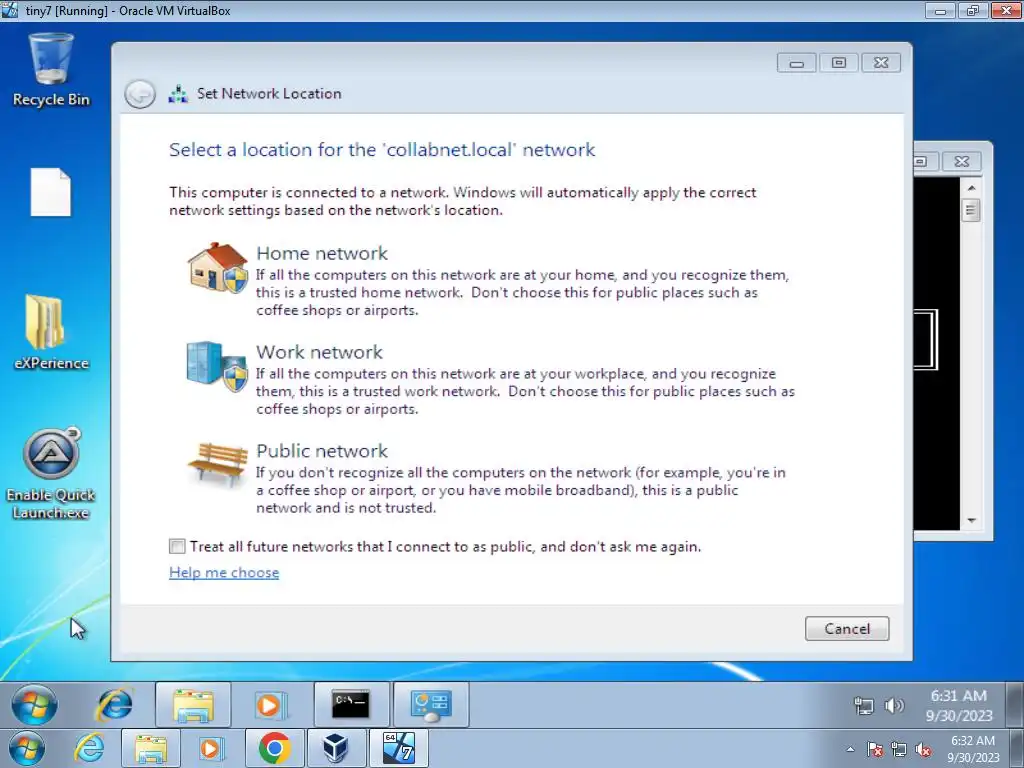Show hidden icons in host tray
Viewport: 1024px width, 768px height.
pyautogui.click(x=850, y=750)
